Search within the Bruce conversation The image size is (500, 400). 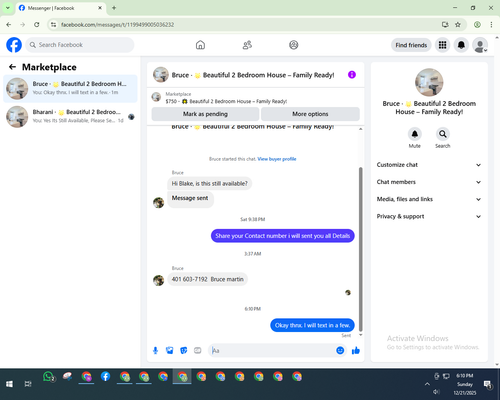(x=443, y=134)
